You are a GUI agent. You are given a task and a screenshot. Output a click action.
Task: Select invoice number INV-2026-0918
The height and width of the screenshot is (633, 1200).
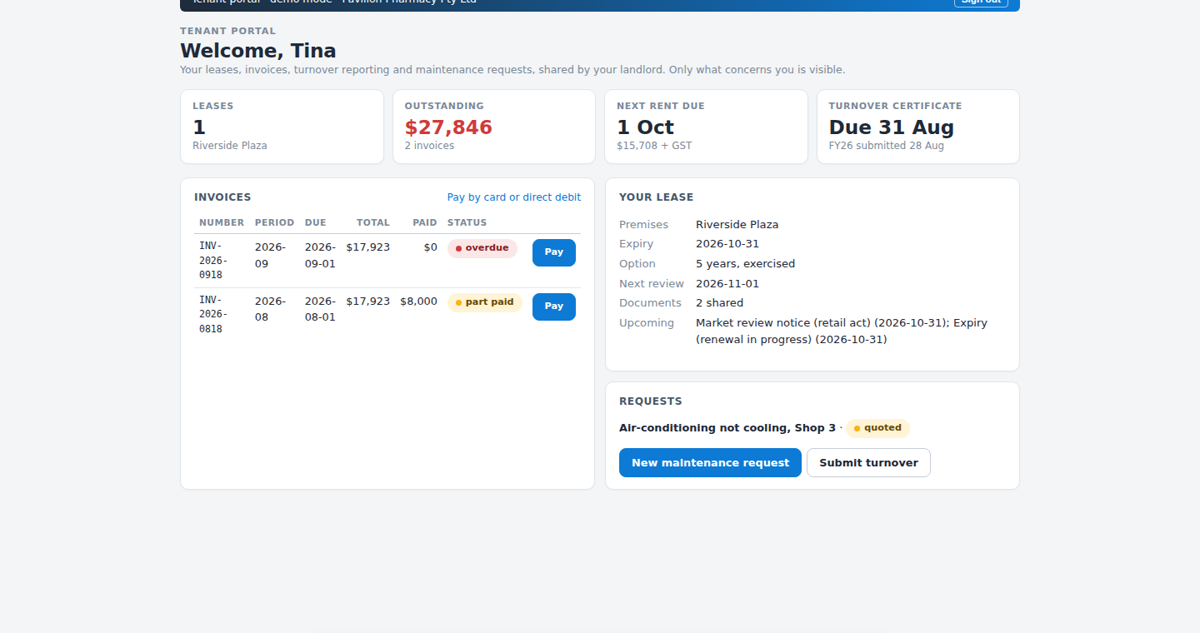pos(213,260)
